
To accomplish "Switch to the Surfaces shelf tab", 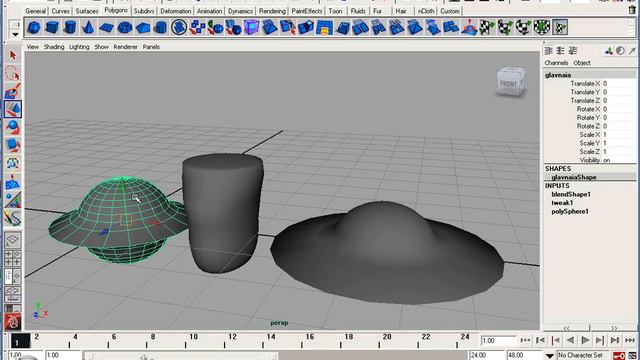I will 87,11.
